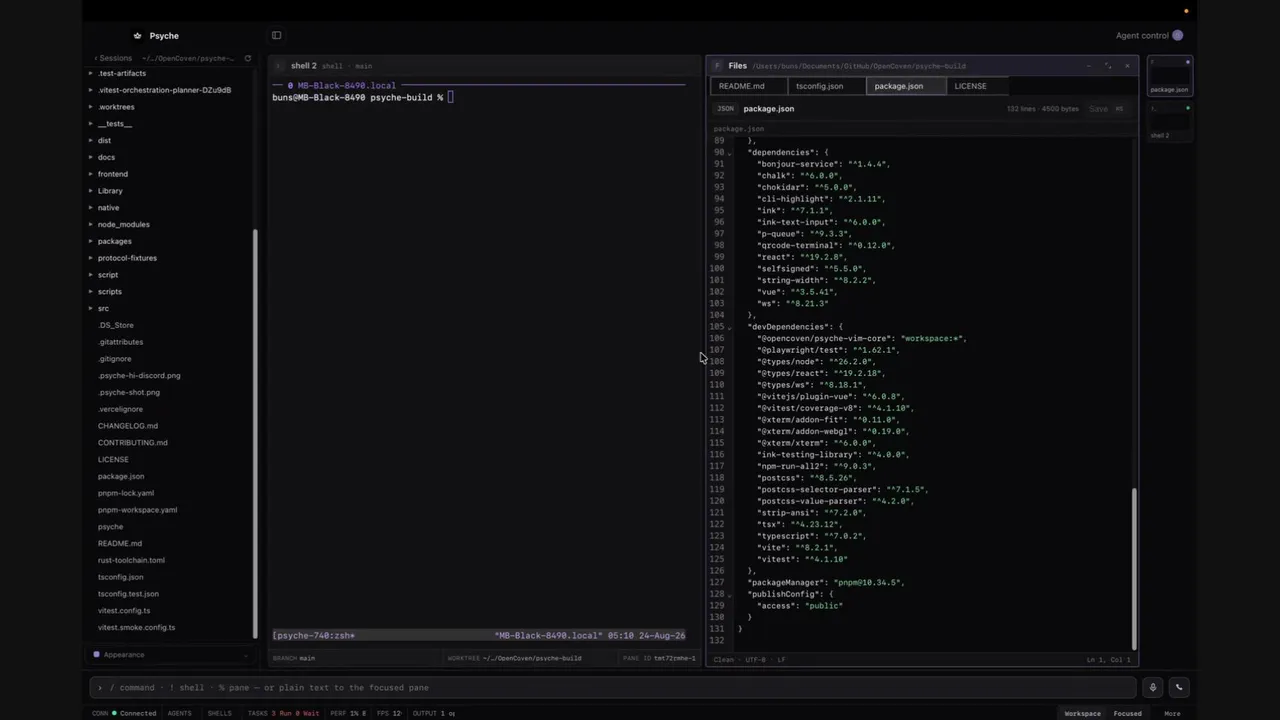Image resolution: width=1280 pixels, height=720 pixels.
Task: Click the UTF-8 encoding label
Action: (755, 660)
